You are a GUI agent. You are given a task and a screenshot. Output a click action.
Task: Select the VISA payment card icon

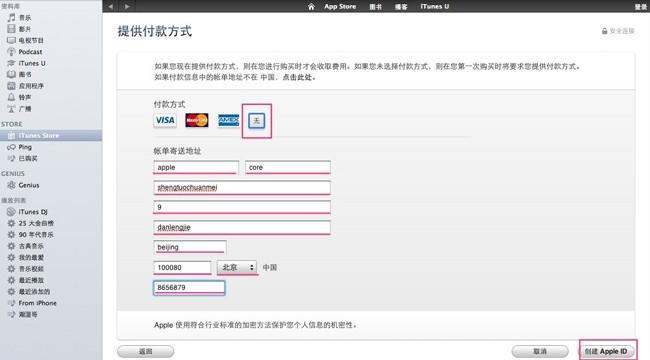coord(165,120)
